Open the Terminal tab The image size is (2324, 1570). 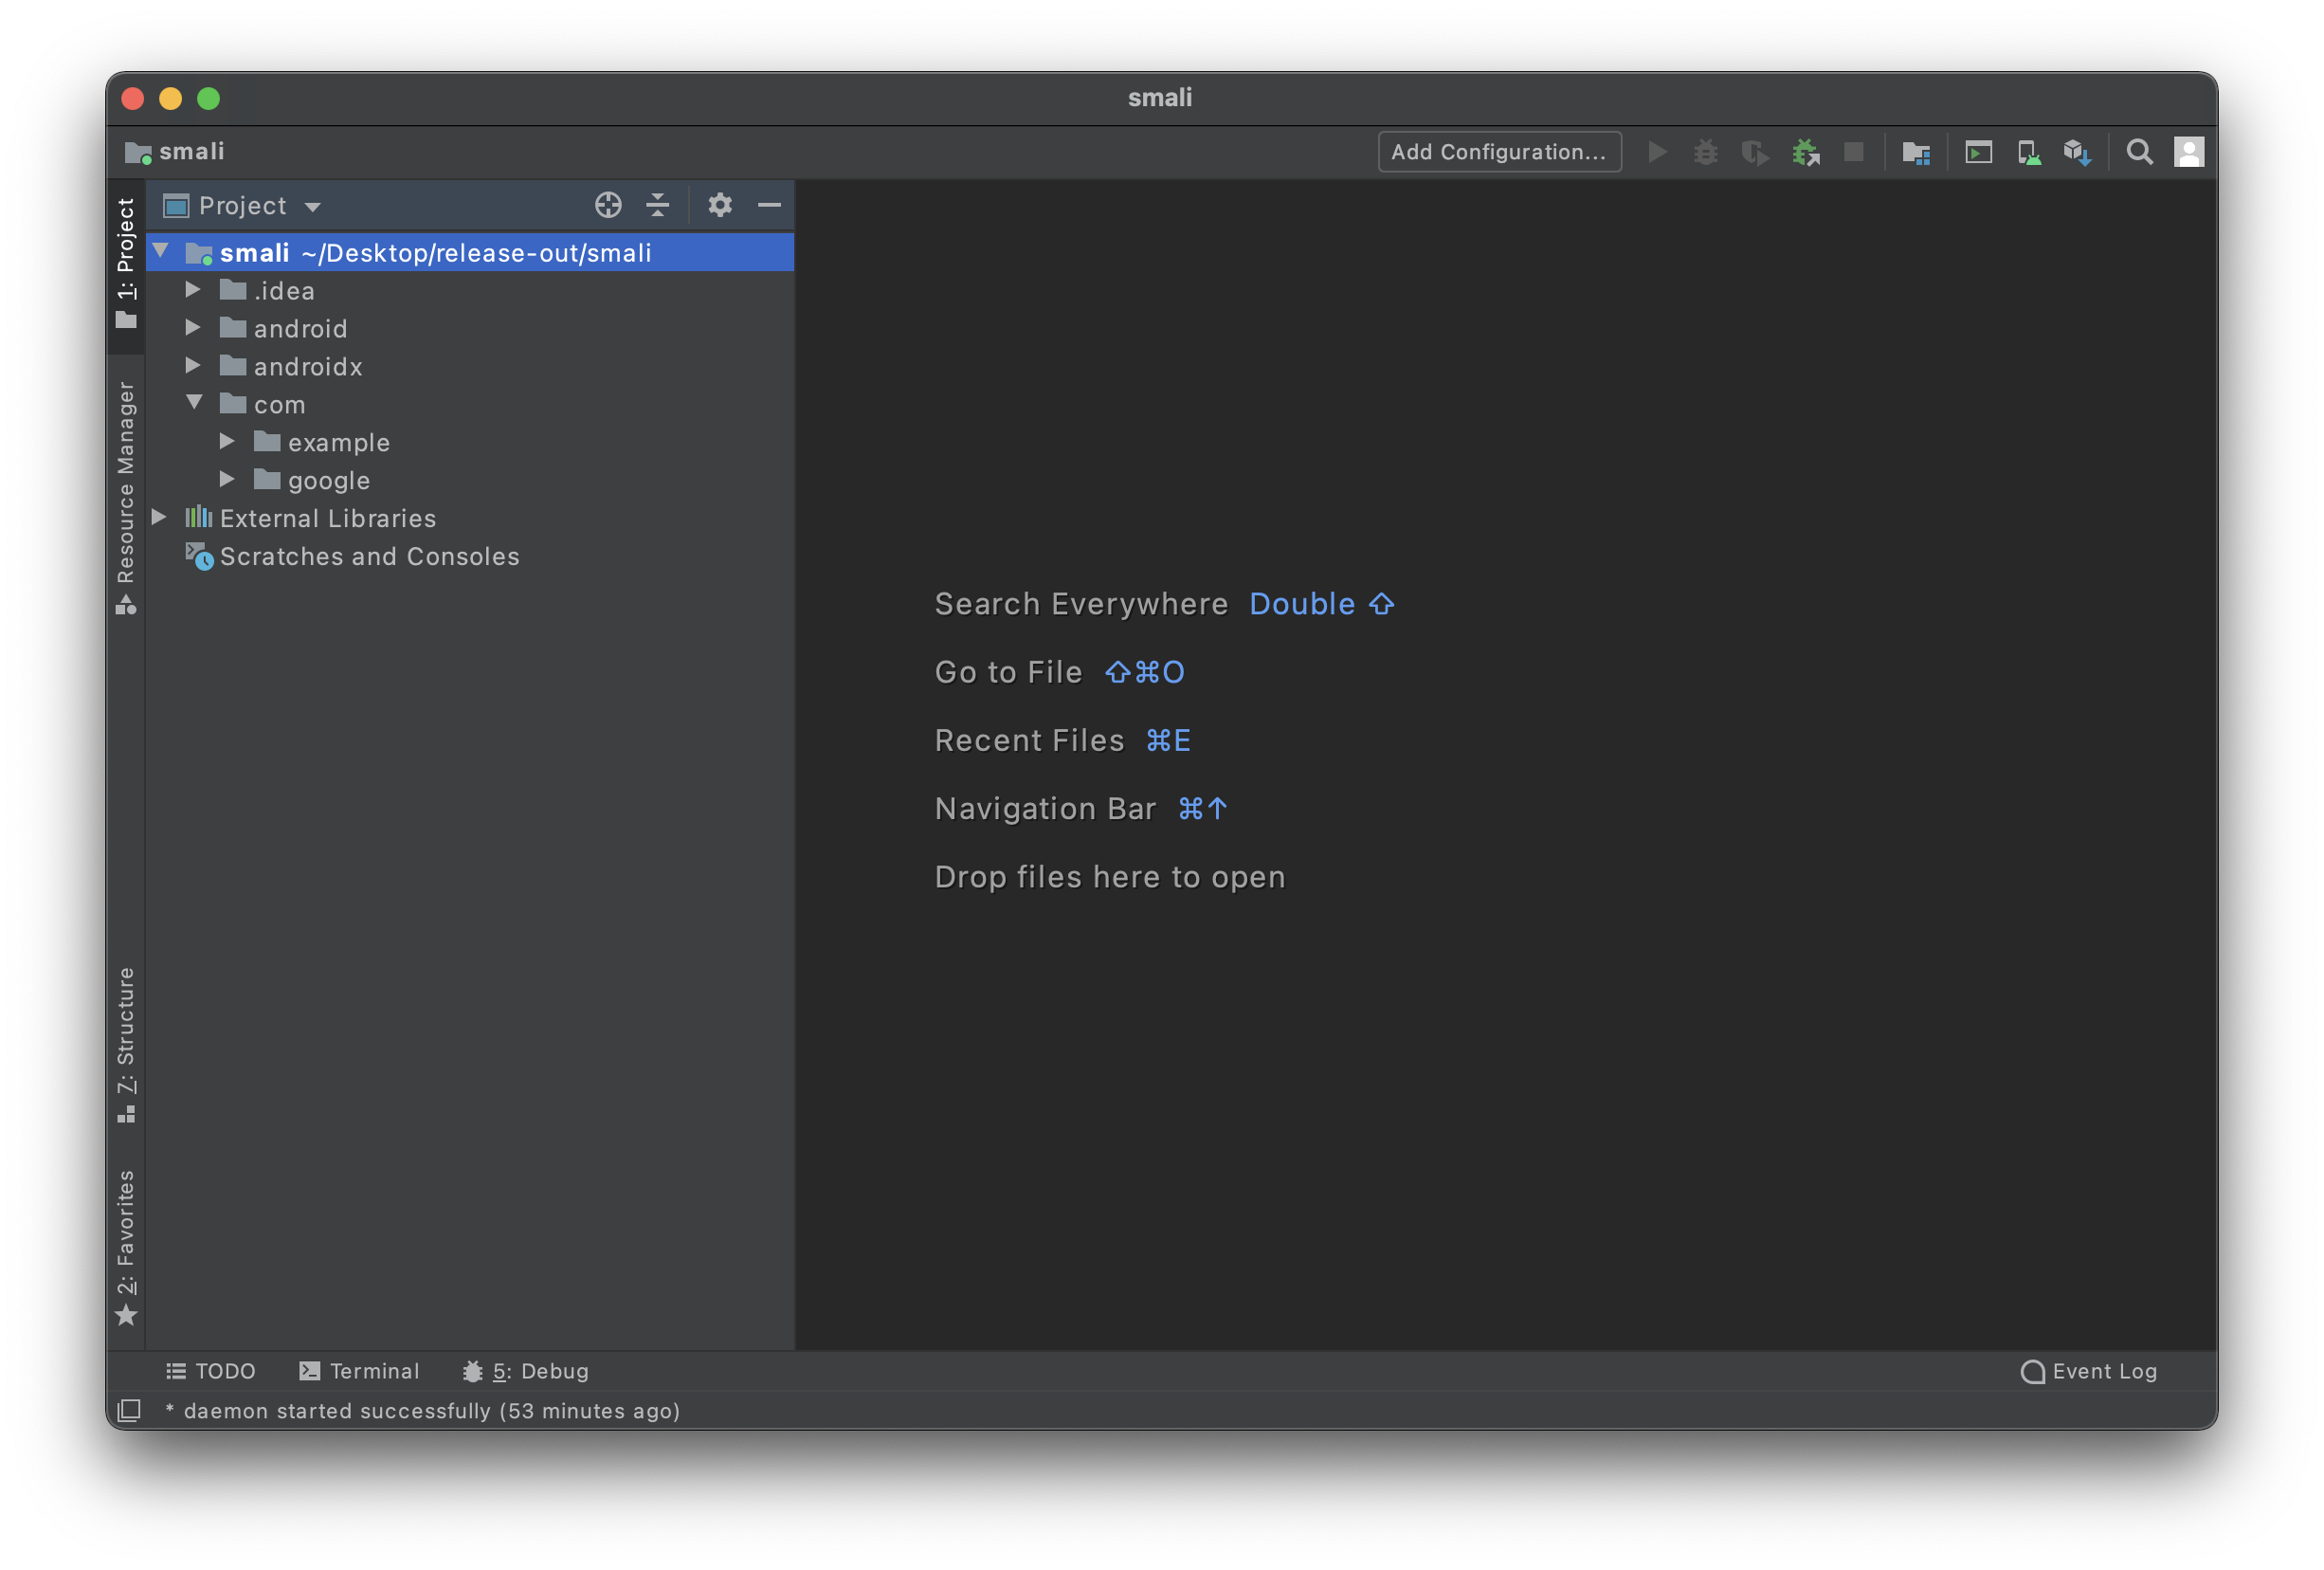[360, 1371]
